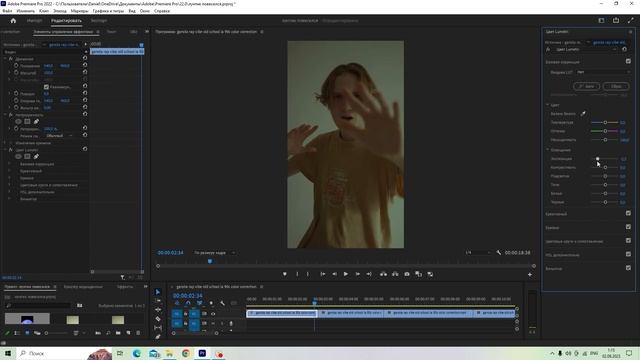Toggle the Snap magnet in timeline
This screenshot has width=640, height=360.
tap(188, 303)
